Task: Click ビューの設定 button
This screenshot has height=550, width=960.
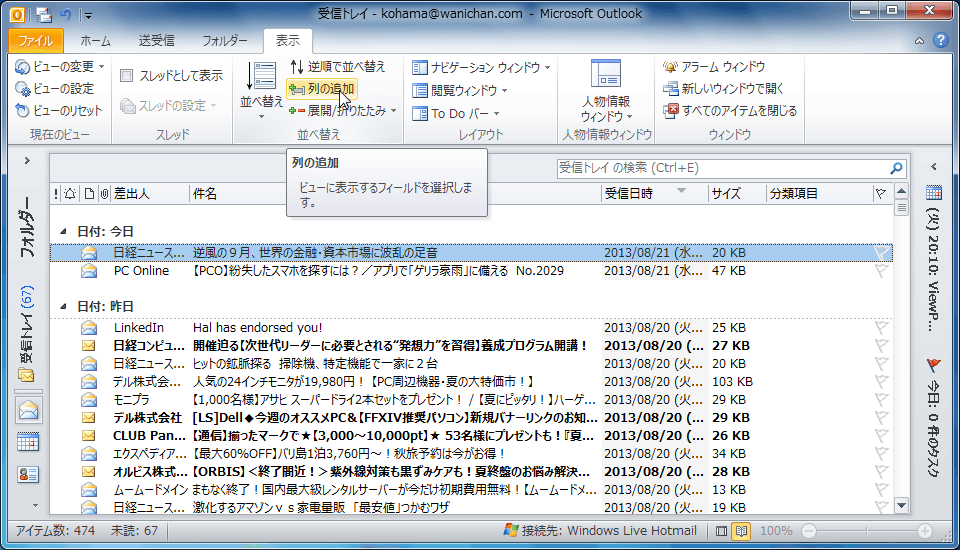Action: tap(54, 89)
